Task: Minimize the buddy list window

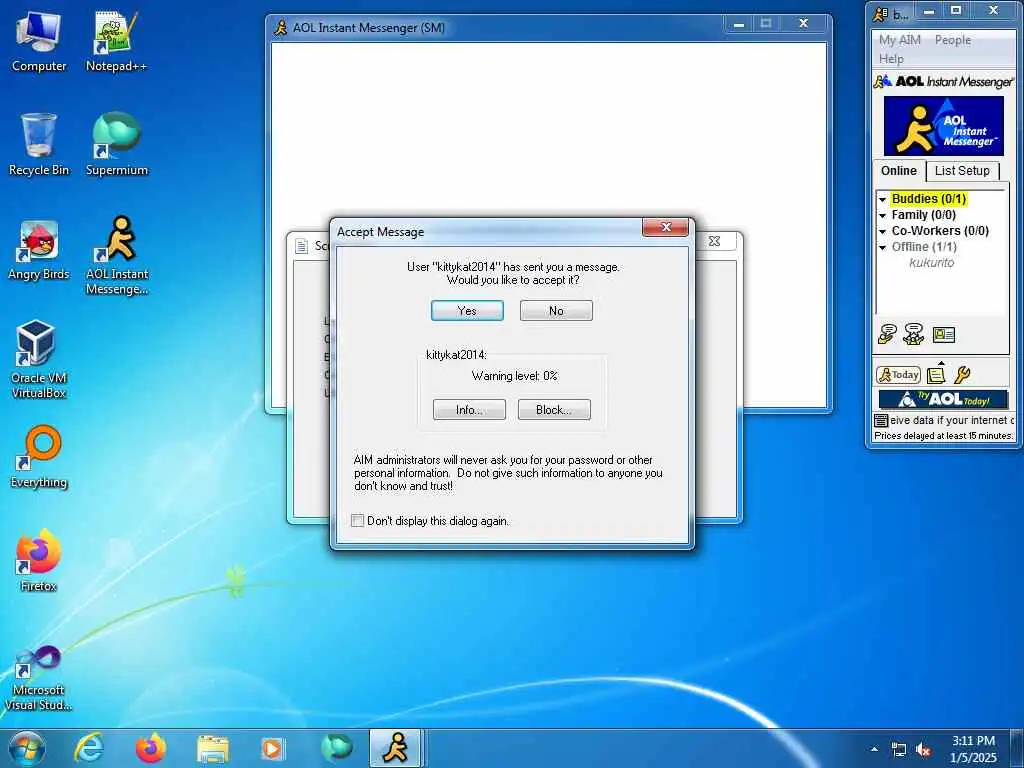Action: pos(929,11)
